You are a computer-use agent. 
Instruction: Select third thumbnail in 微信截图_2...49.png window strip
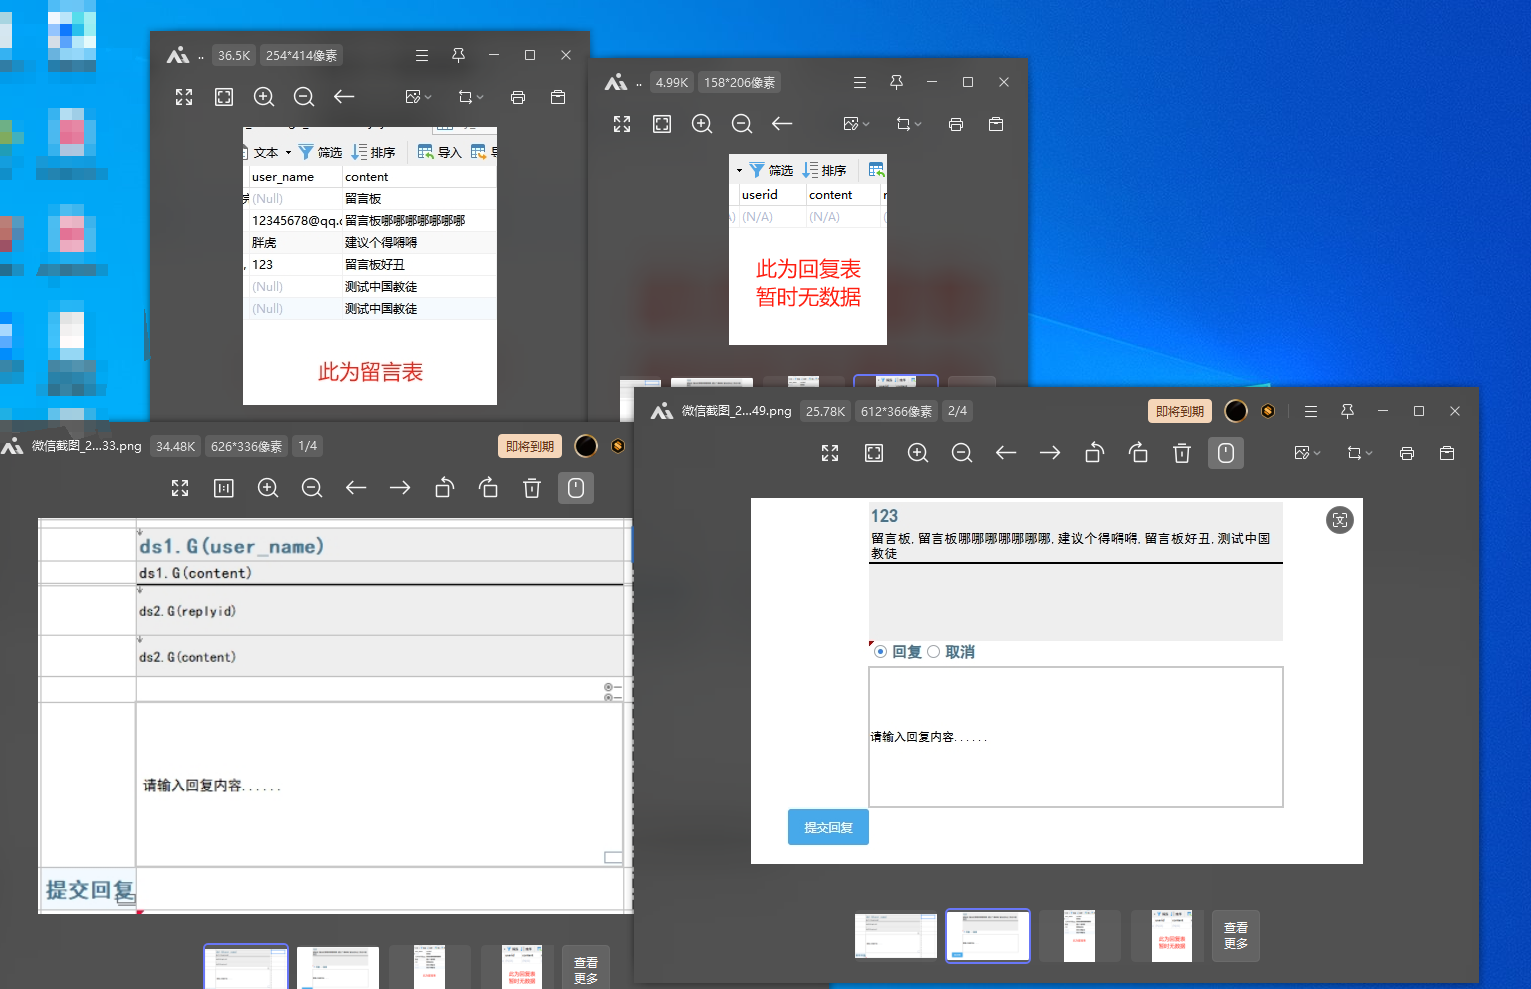[x=1080, y=936]
